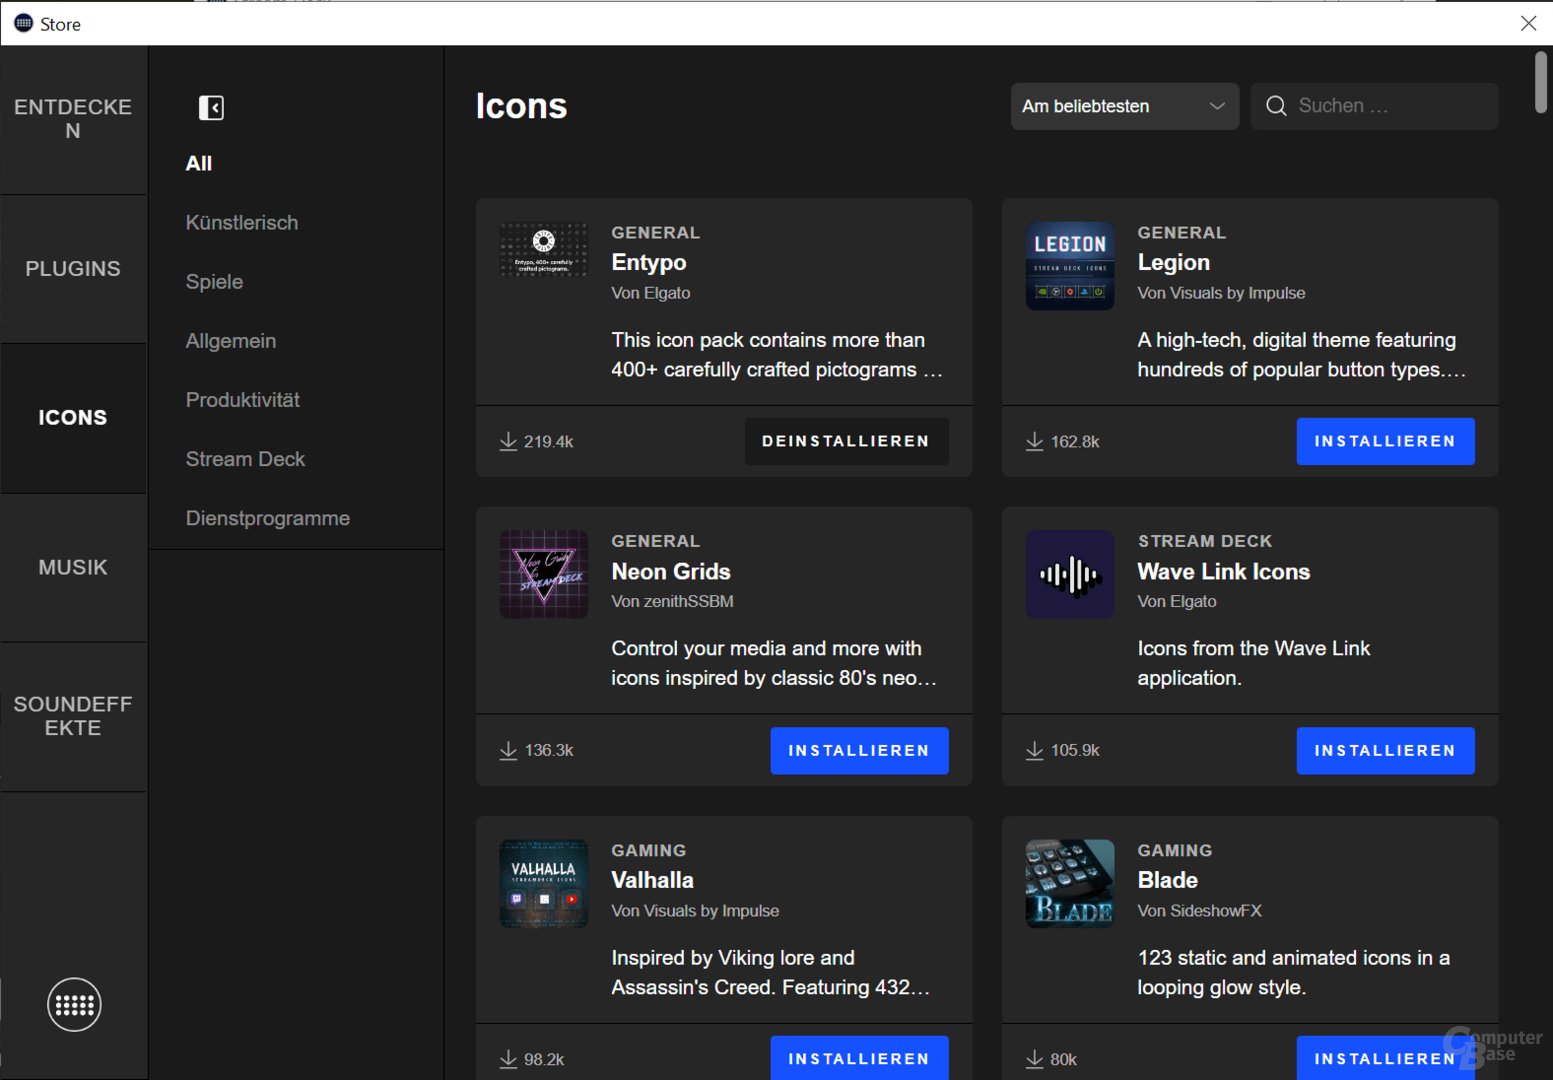
Task: Open the Neon Grids pack thumbnail
Action: [x=544, y=574]
